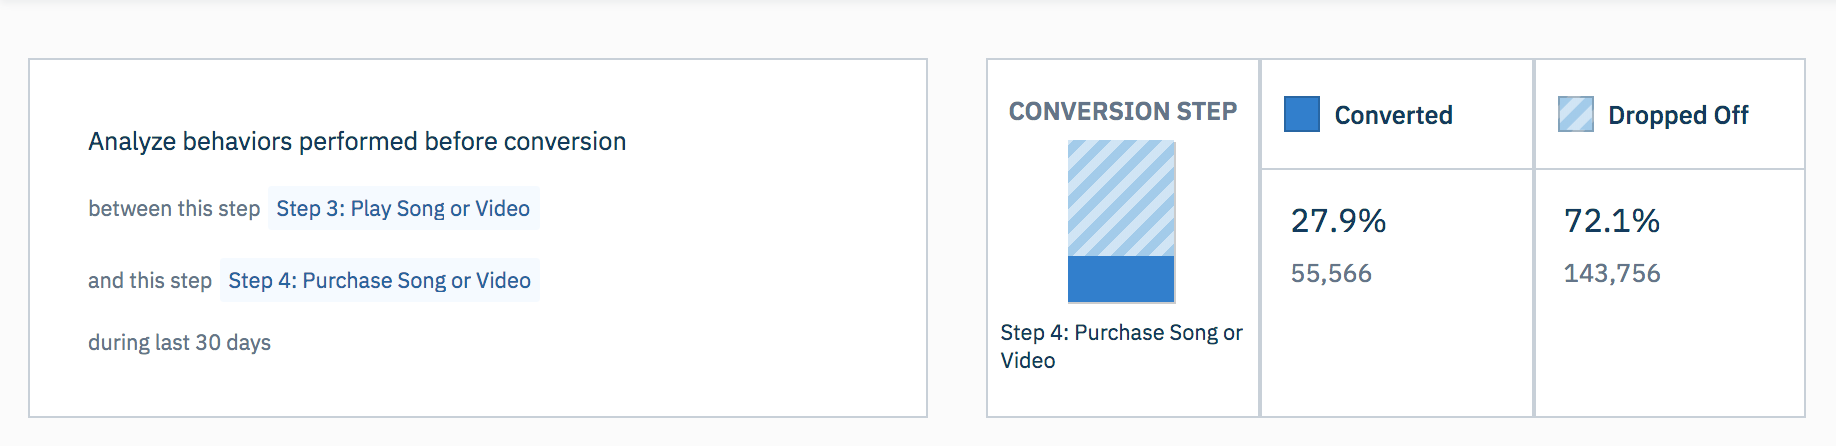Open the Step 4: Purchase Song or Video selector

tap(379, 280)
